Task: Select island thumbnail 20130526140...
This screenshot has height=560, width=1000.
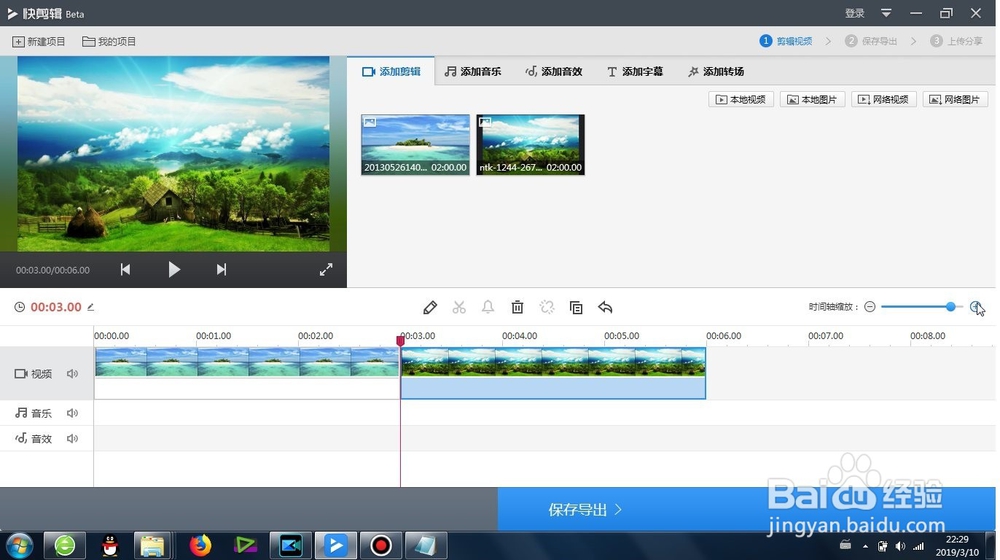Action: [415, 145]
